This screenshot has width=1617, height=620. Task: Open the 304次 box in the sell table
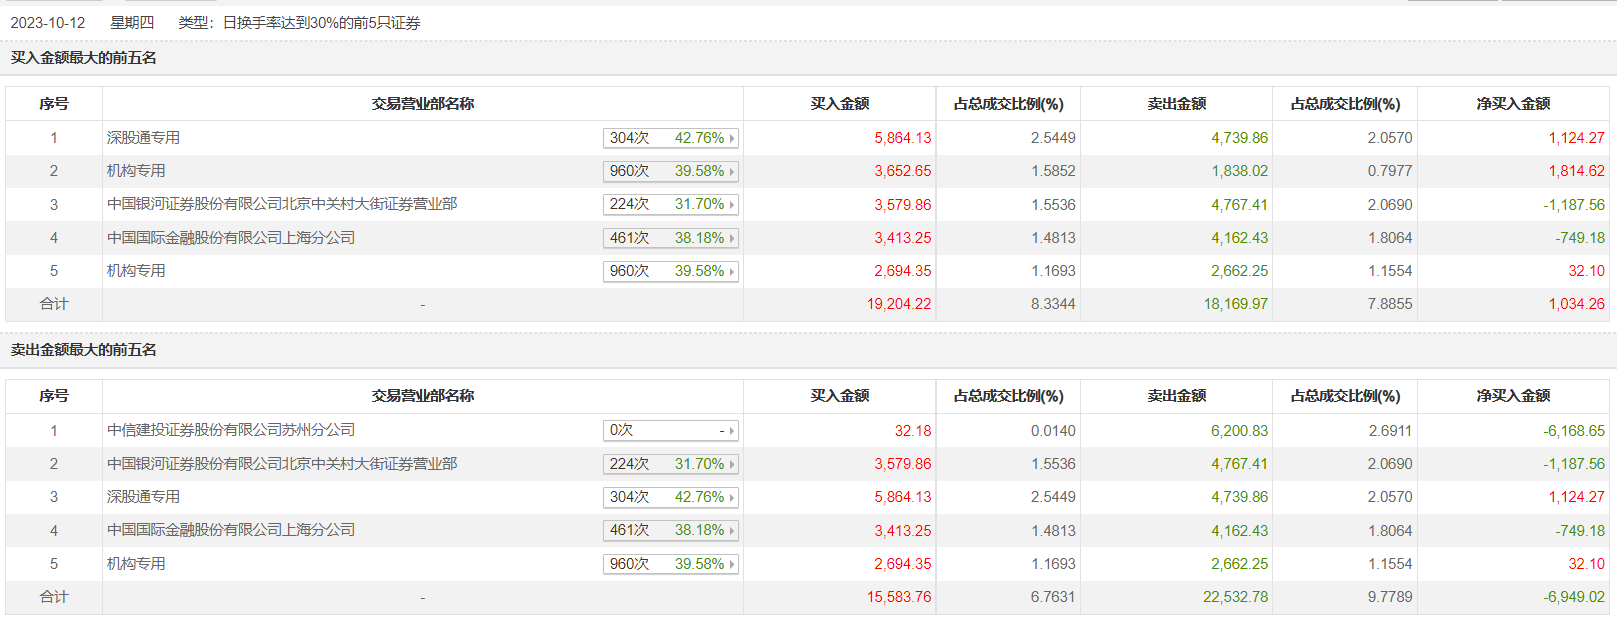tap(670, 497)
